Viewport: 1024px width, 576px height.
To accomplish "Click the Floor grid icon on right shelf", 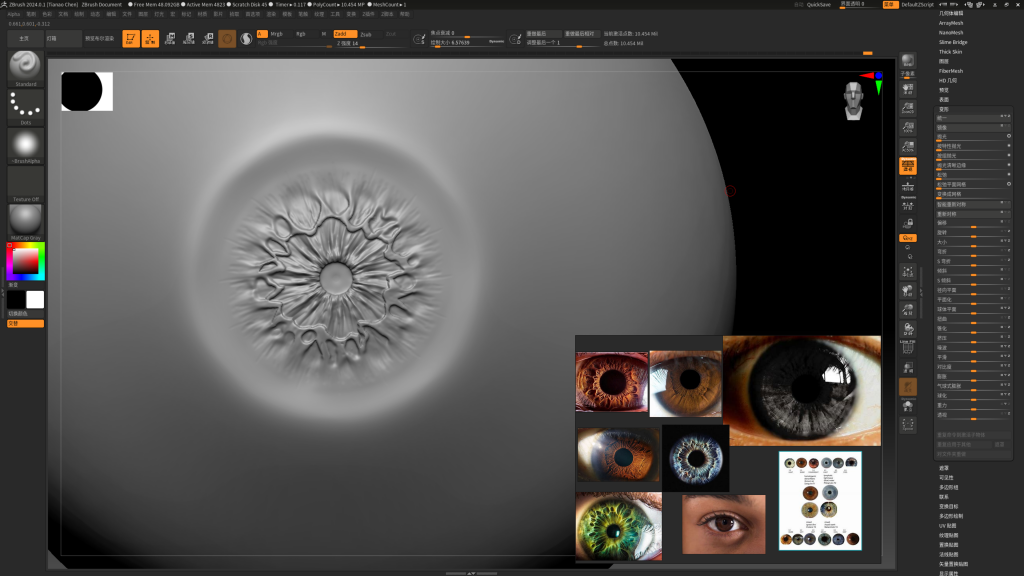I will pyautogui.click(x=908, y=187).
